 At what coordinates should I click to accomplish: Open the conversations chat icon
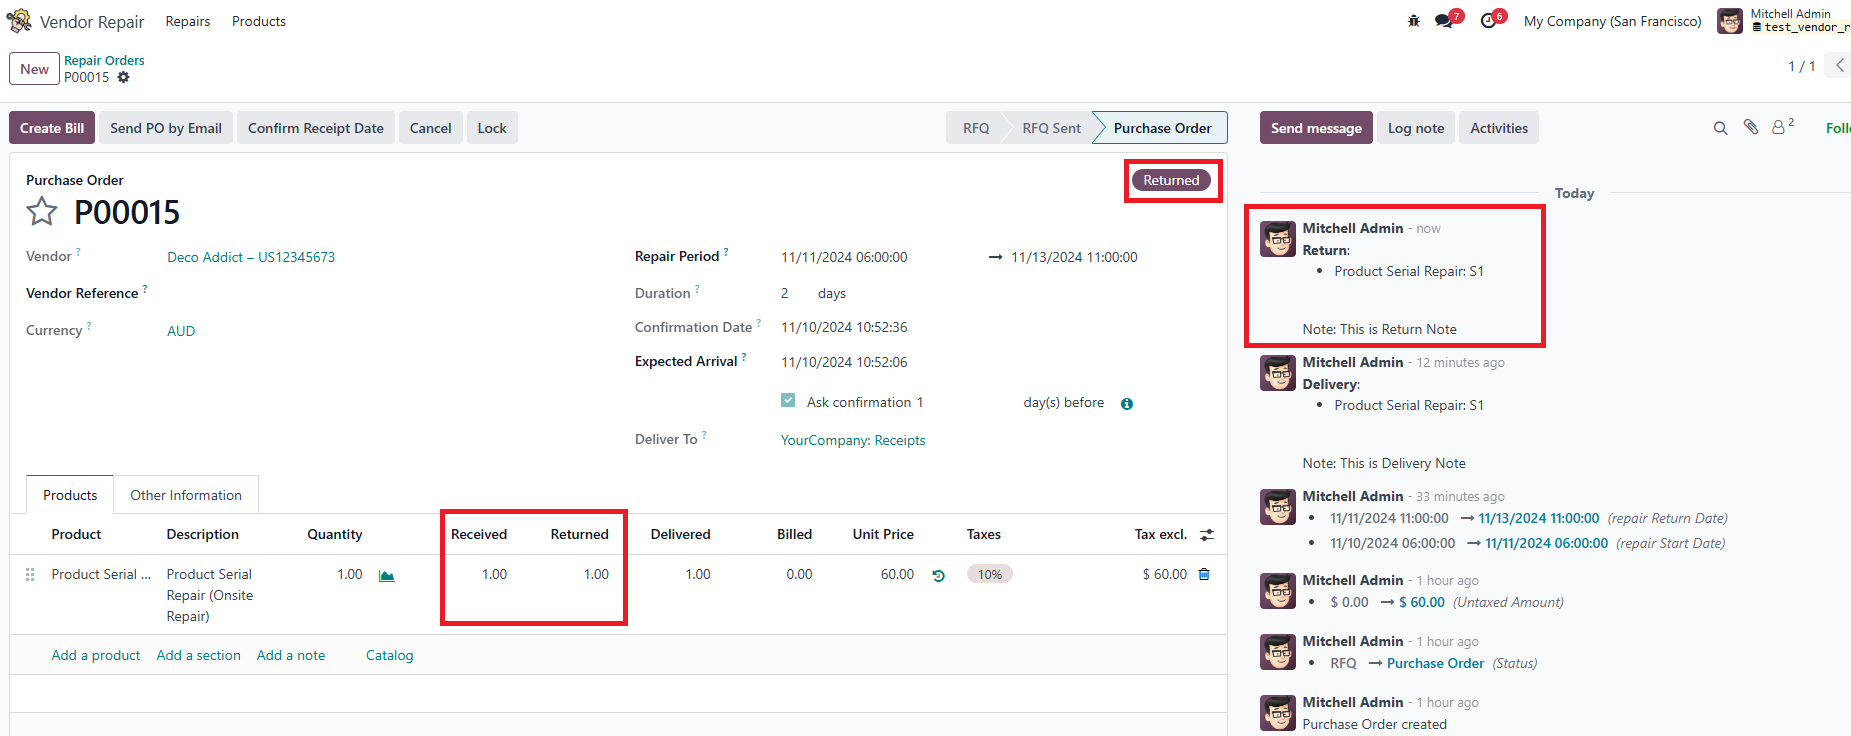coord(1444,21)
